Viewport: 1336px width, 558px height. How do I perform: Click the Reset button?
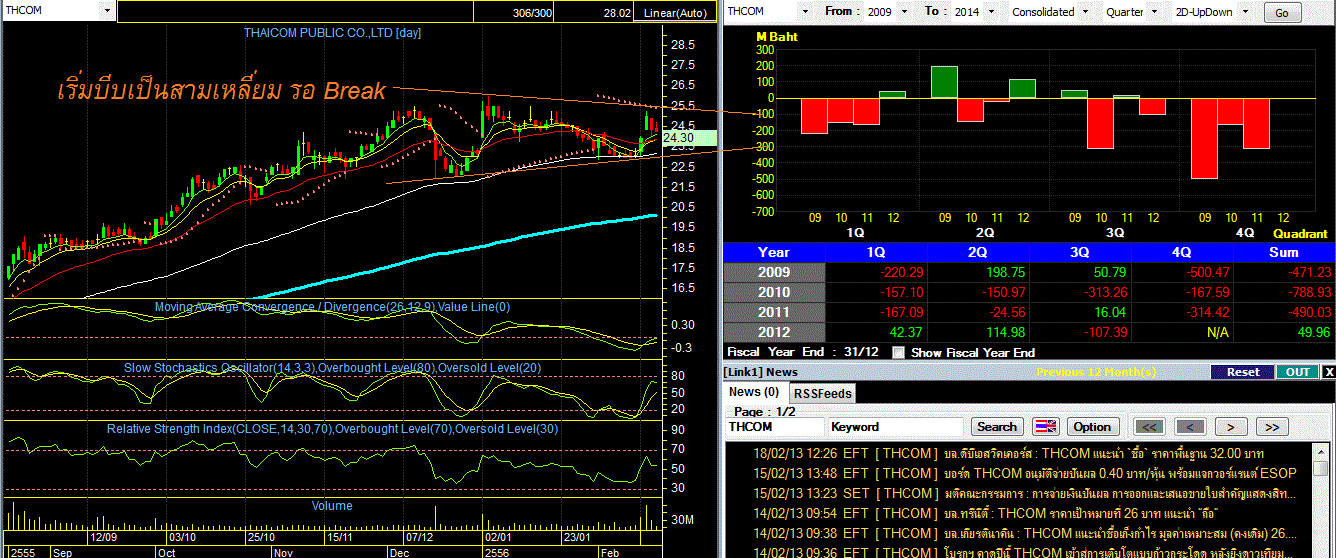pyautogui.click(x=1243, y=372)
